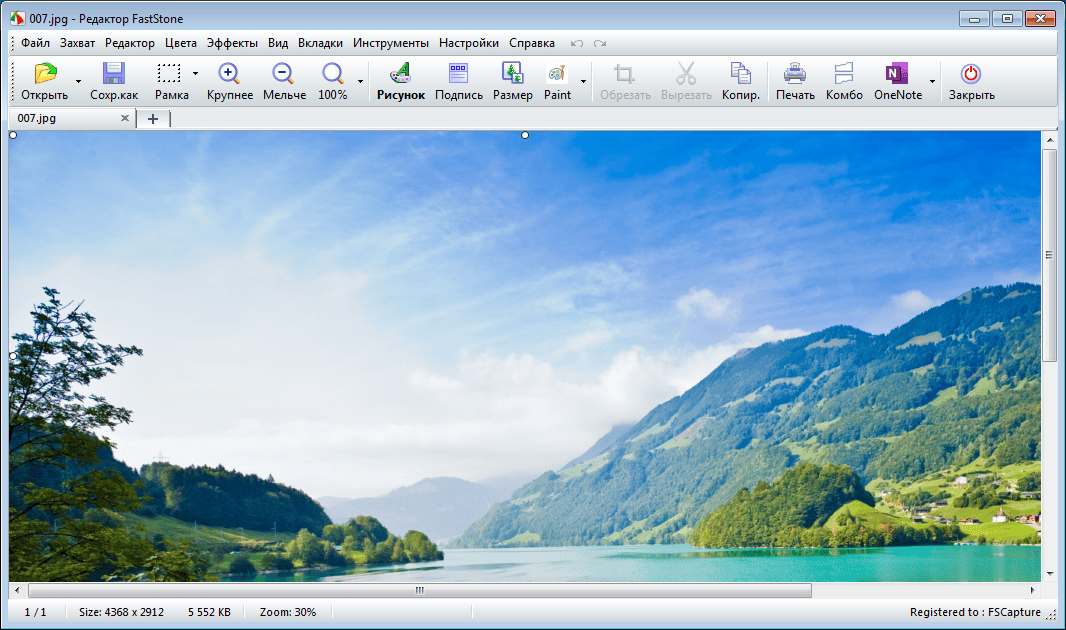
Task: Click the Комбо toolbar icon
Action: (x=844, y=73)
